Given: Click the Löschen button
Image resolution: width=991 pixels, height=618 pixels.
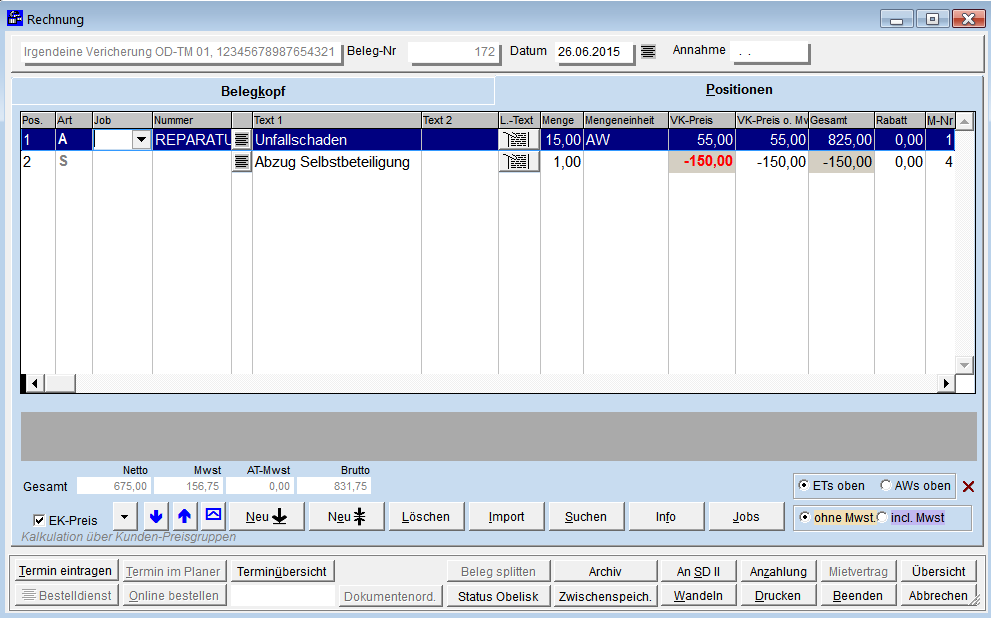Looking at the screenshot, I should click(426, 517).
